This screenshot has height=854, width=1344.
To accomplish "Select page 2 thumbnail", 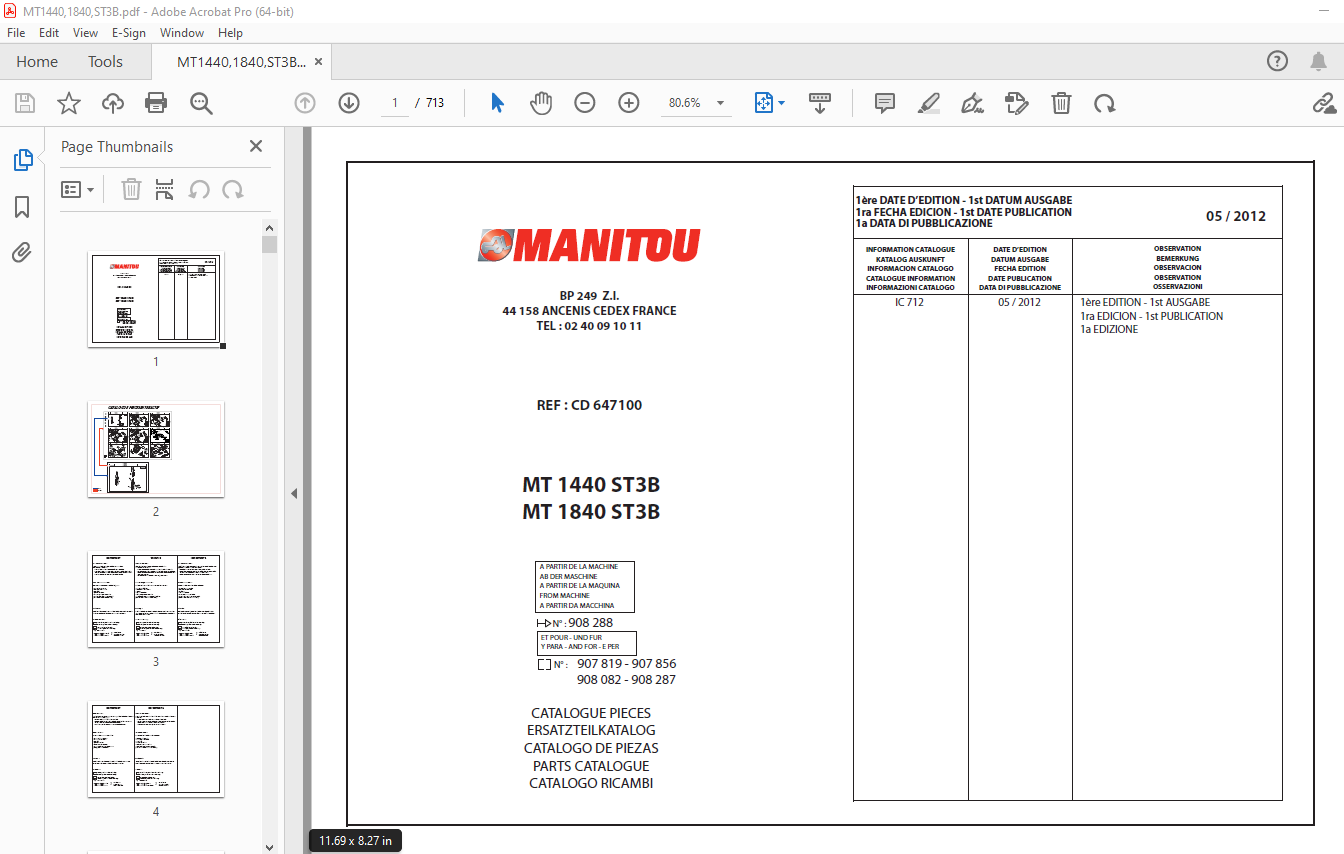I will coord(156,450).
